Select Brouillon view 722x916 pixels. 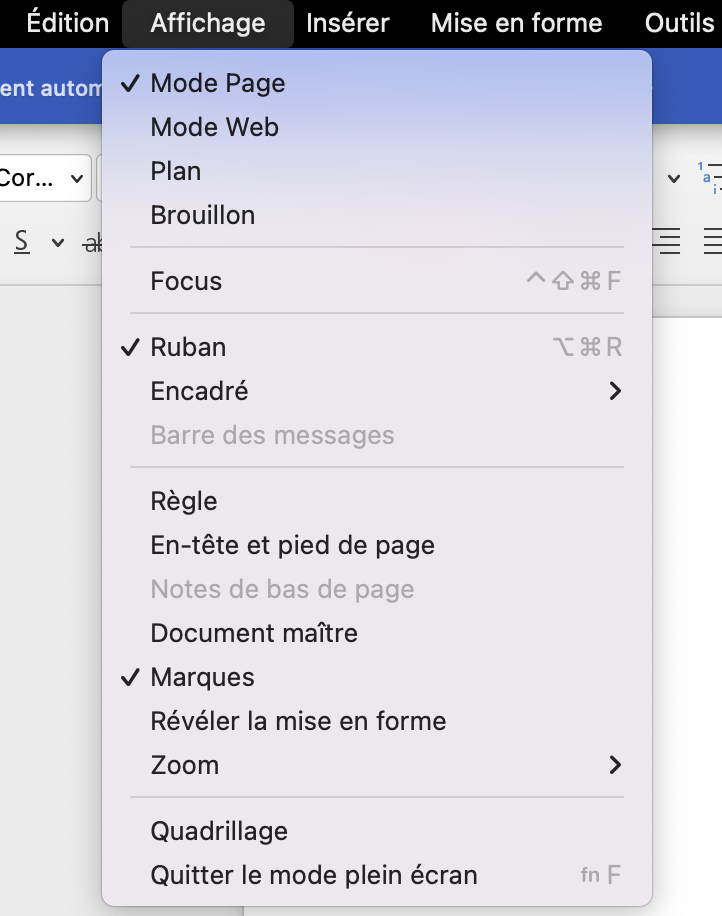[202, 215]
